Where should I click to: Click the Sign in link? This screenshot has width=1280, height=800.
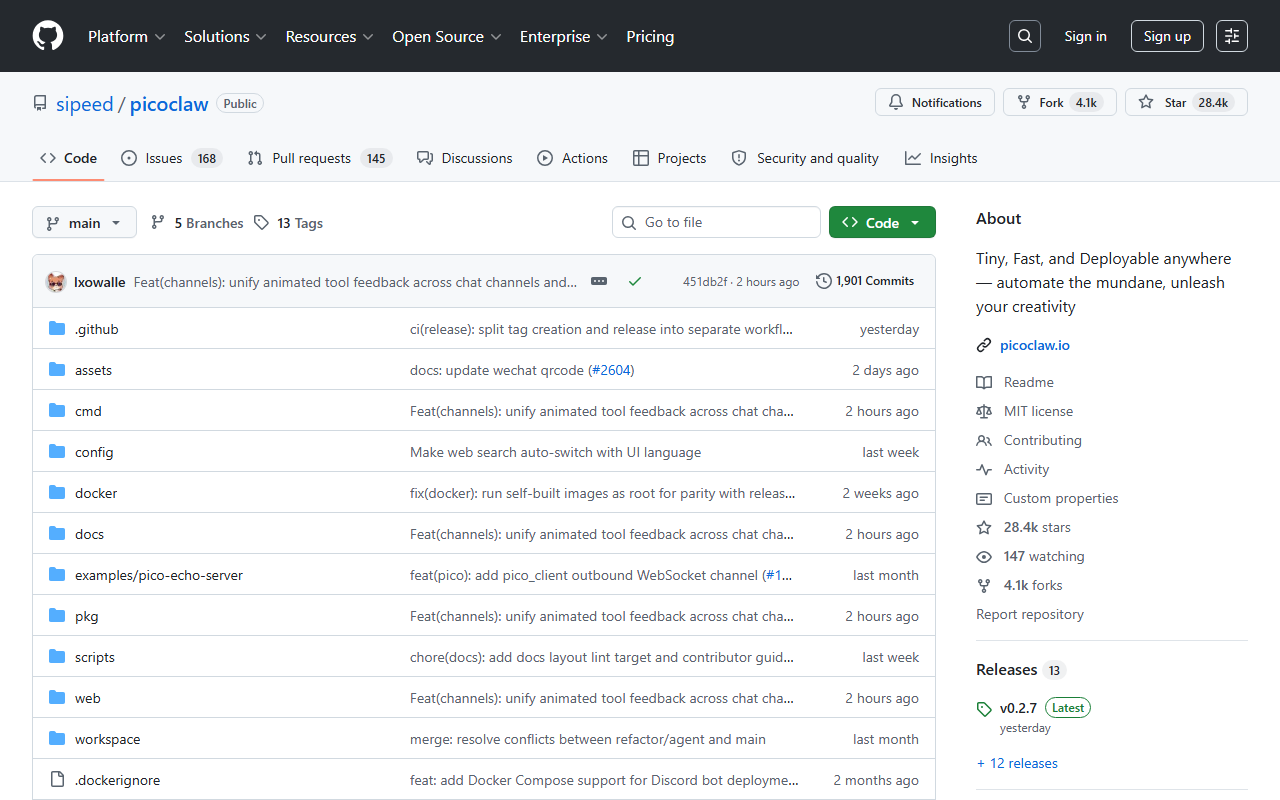1085,36
